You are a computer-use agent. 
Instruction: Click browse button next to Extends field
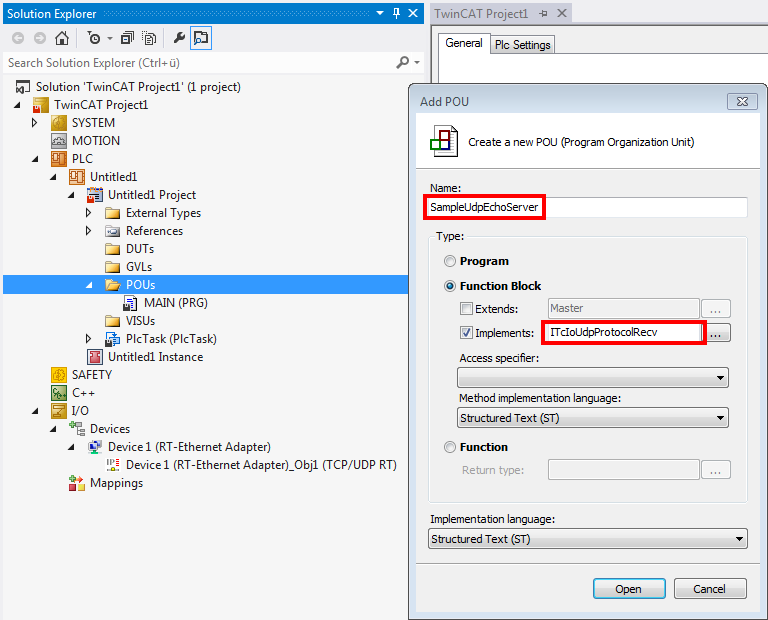click(x=716, y=309)
